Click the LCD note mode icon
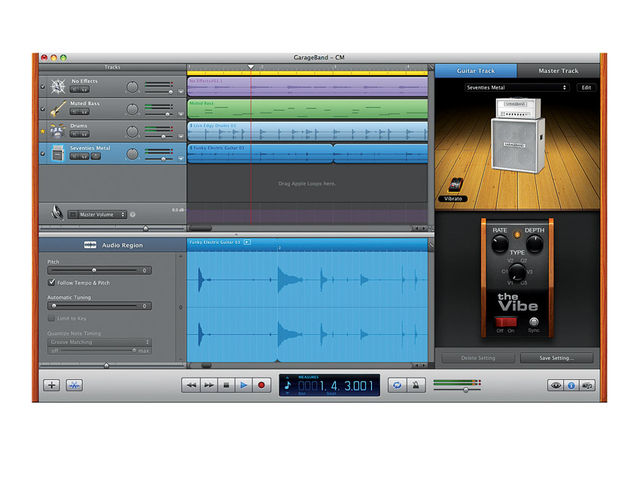Viewport: 640px width, 480px height. [288, 385]
